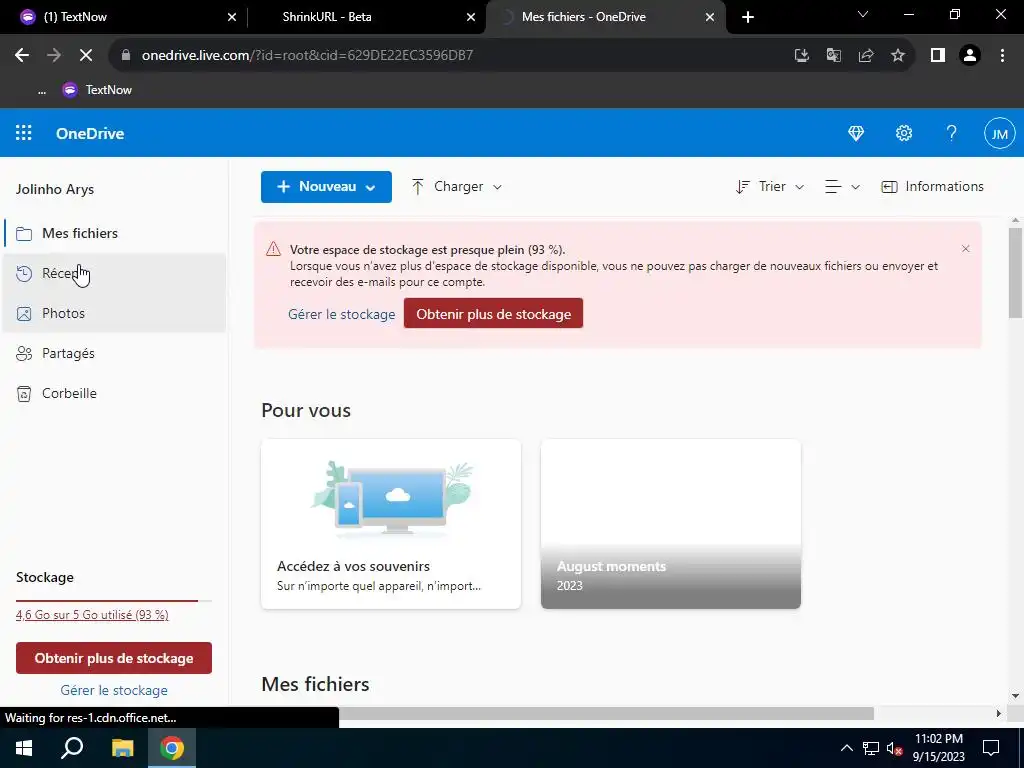Click the Premium diamond icon
The height and width of the screenshot is (768, 1024).
[x=856, y=133]
